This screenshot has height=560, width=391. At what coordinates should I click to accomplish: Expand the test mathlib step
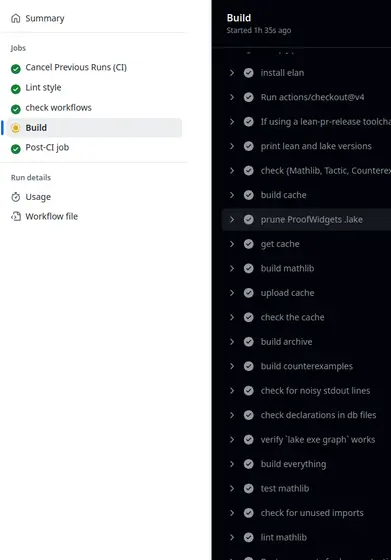pos(232,488)
